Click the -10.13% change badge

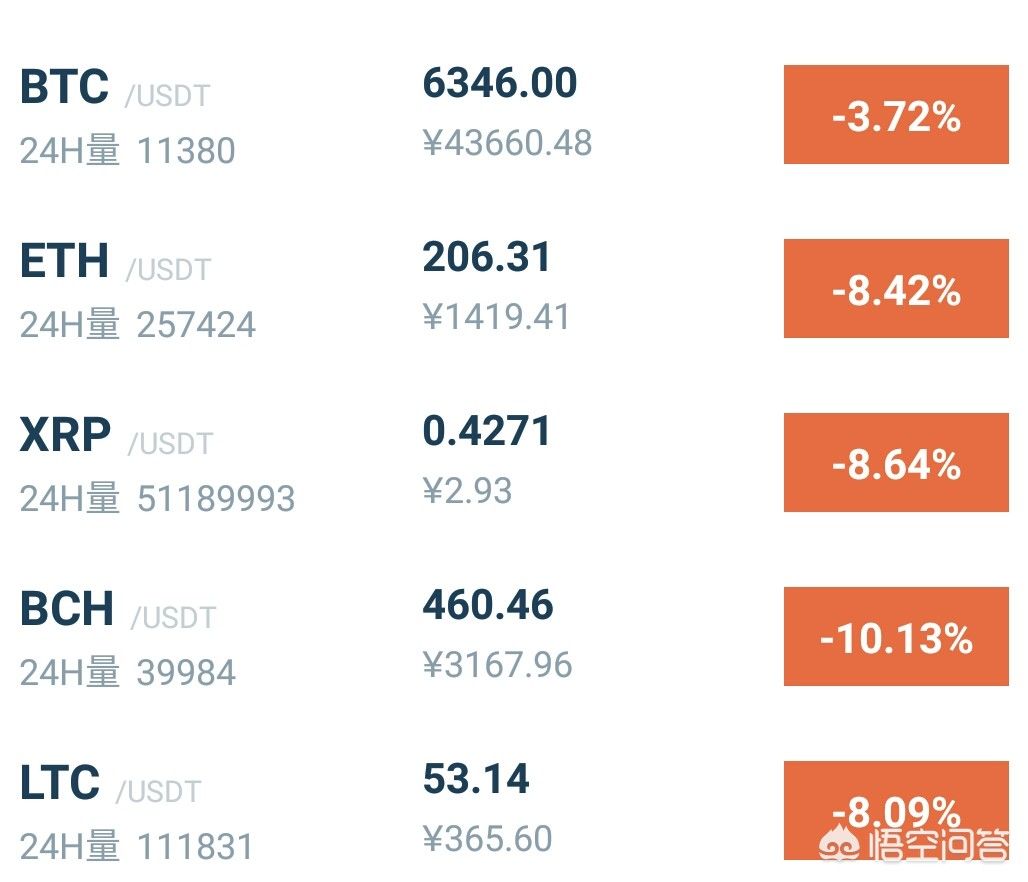(896, 637)
